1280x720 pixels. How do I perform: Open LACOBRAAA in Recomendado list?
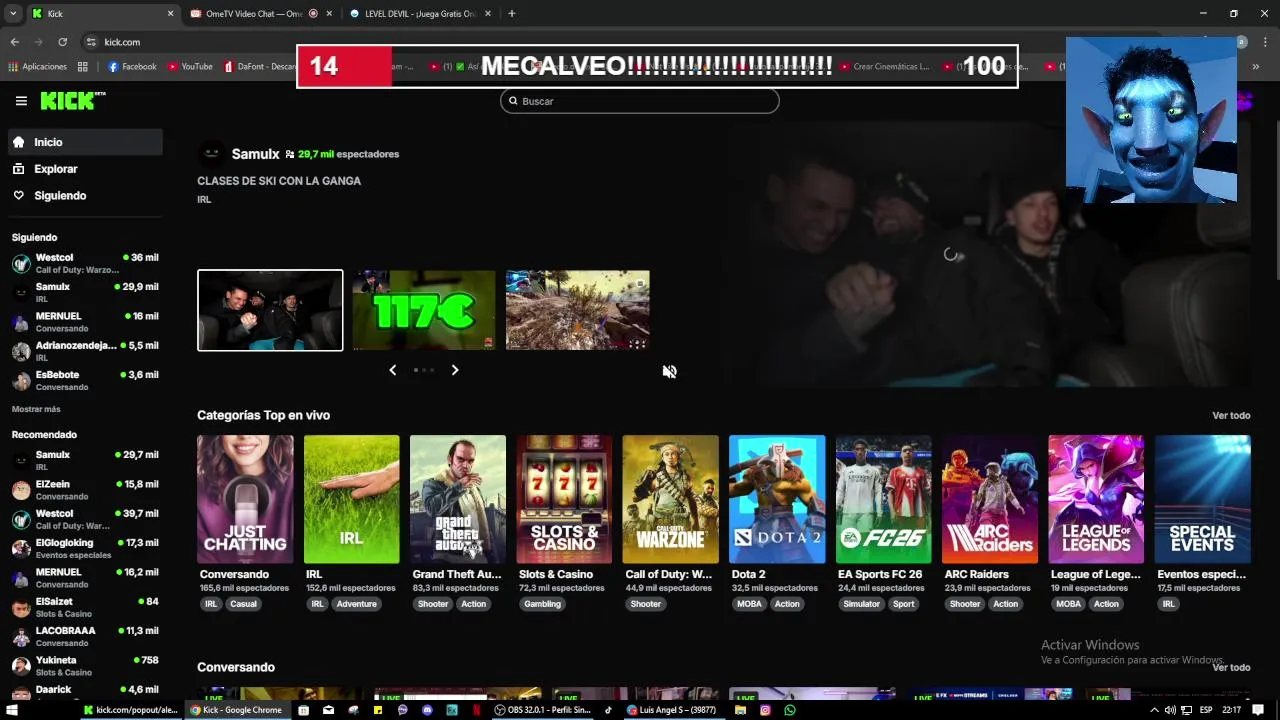tap(86, 637)
